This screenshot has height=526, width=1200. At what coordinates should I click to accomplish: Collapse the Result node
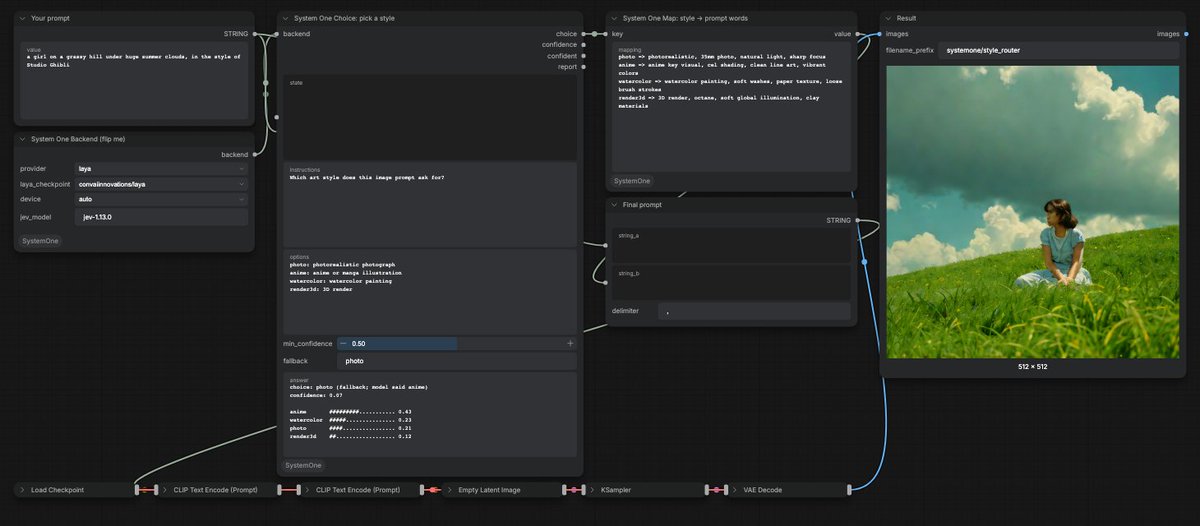[889, 18]
